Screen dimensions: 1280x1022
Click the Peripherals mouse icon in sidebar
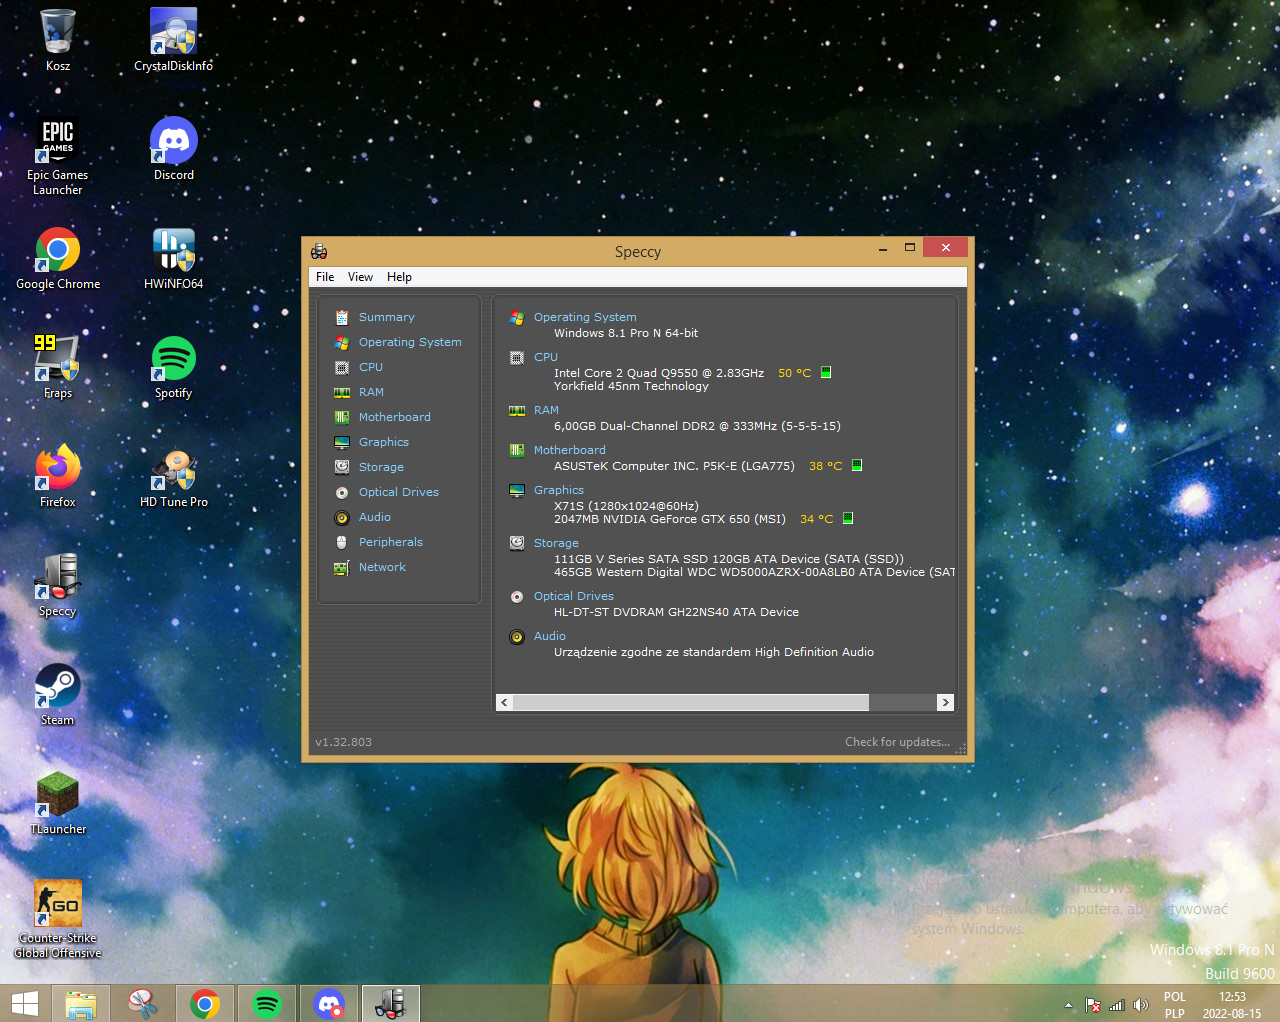click(x=342, y=542)
